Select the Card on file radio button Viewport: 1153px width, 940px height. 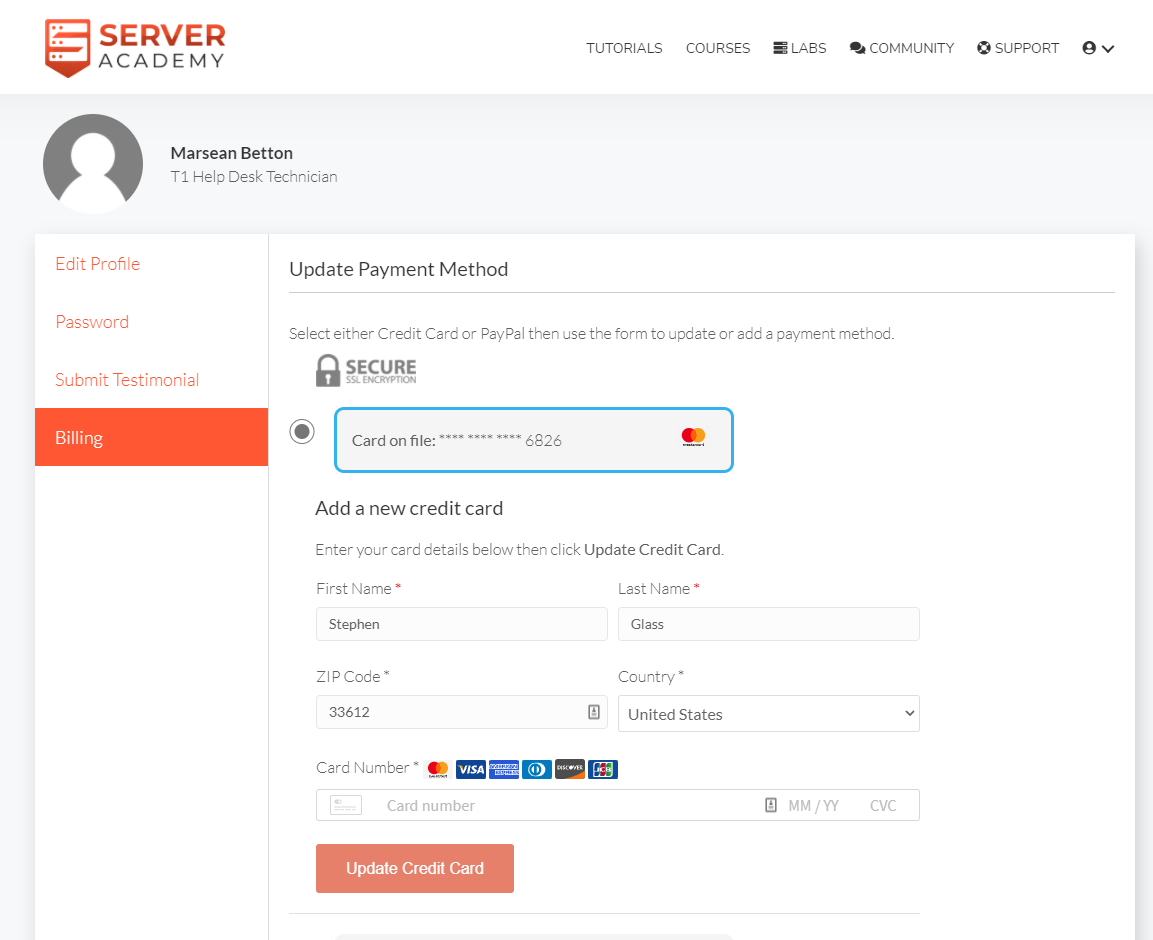pyautogui.click(x=302, y=432)
